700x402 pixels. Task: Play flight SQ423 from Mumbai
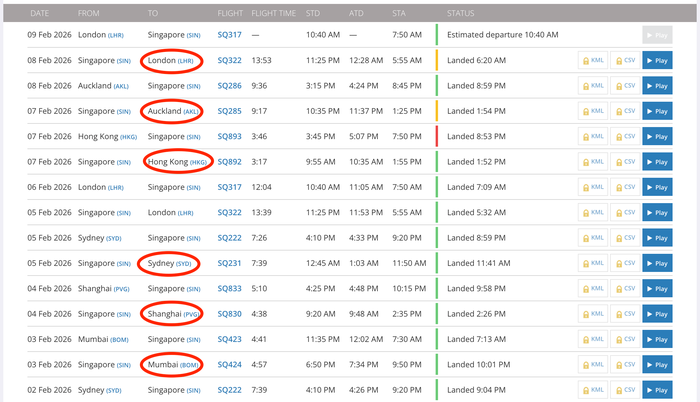pyautogui.click(x=657, y=339)
